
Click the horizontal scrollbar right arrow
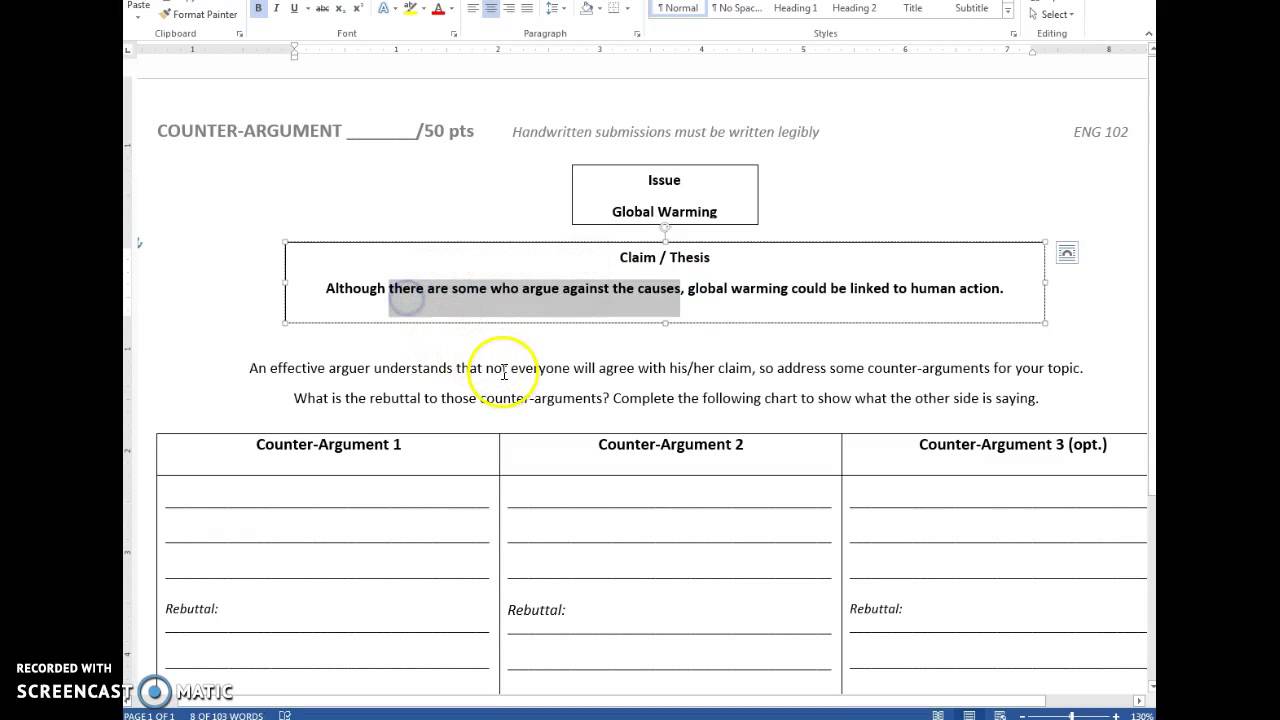(1139, 701)
